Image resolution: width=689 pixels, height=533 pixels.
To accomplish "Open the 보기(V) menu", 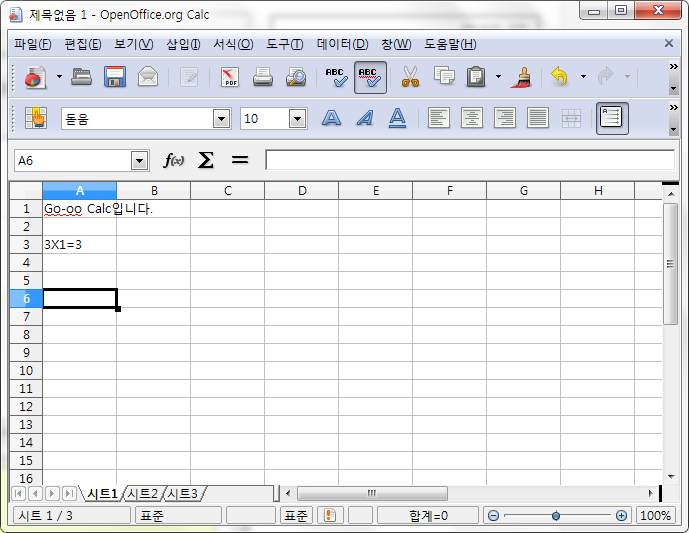I will [134, 44].
